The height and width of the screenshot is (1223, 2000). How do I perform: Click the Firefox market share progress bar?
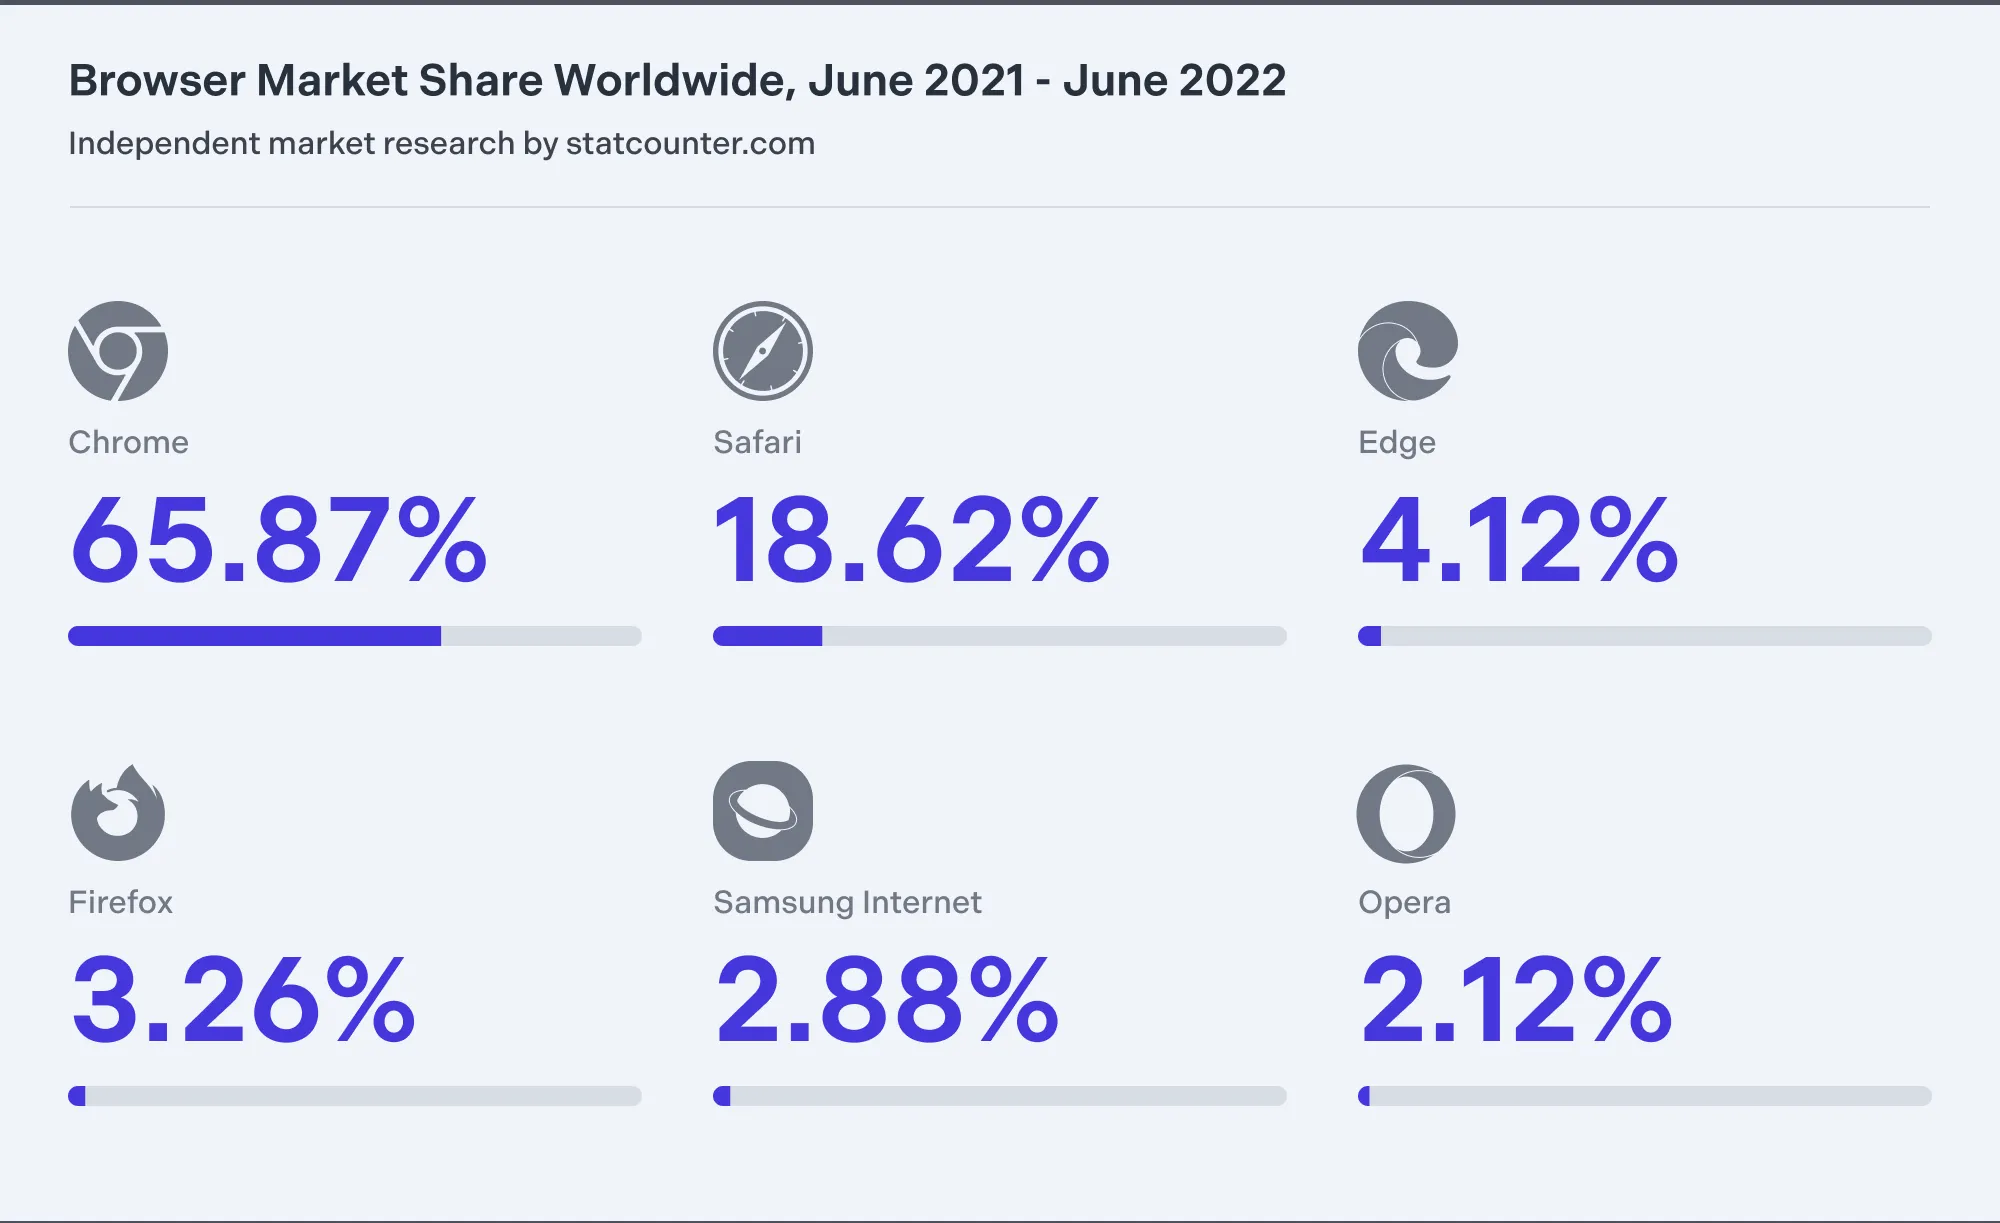tap(355, 1096)
